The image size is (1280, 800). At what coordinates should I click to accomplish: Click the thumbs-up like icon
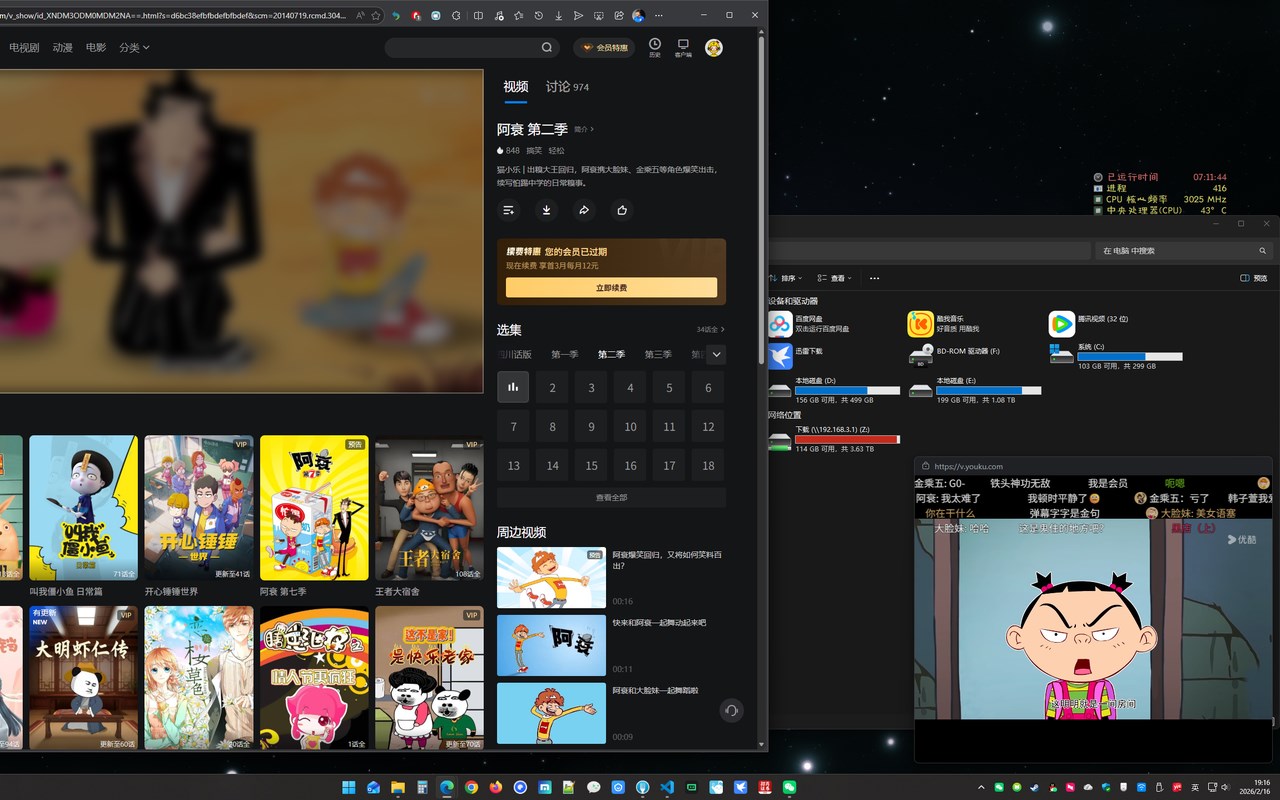(622, 210)
